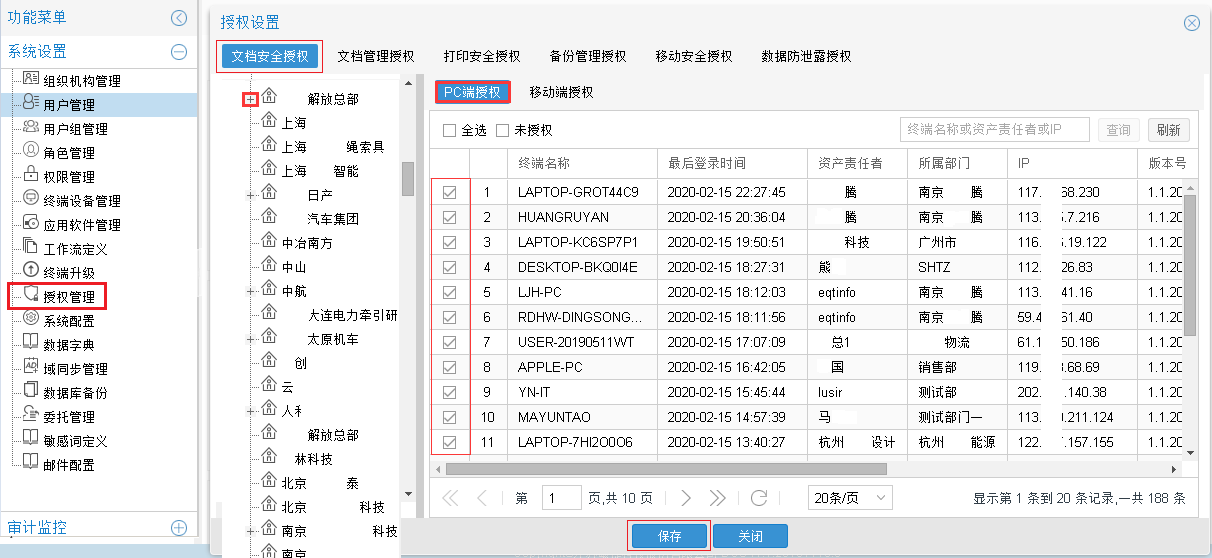Expand the 审计监控 section
The height and width of the screenshot is (558, 1212).
point(179,527)
